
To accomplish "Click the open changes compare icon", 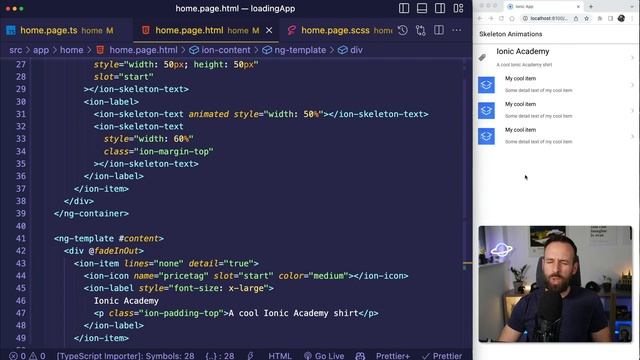I will click(420, 30).
